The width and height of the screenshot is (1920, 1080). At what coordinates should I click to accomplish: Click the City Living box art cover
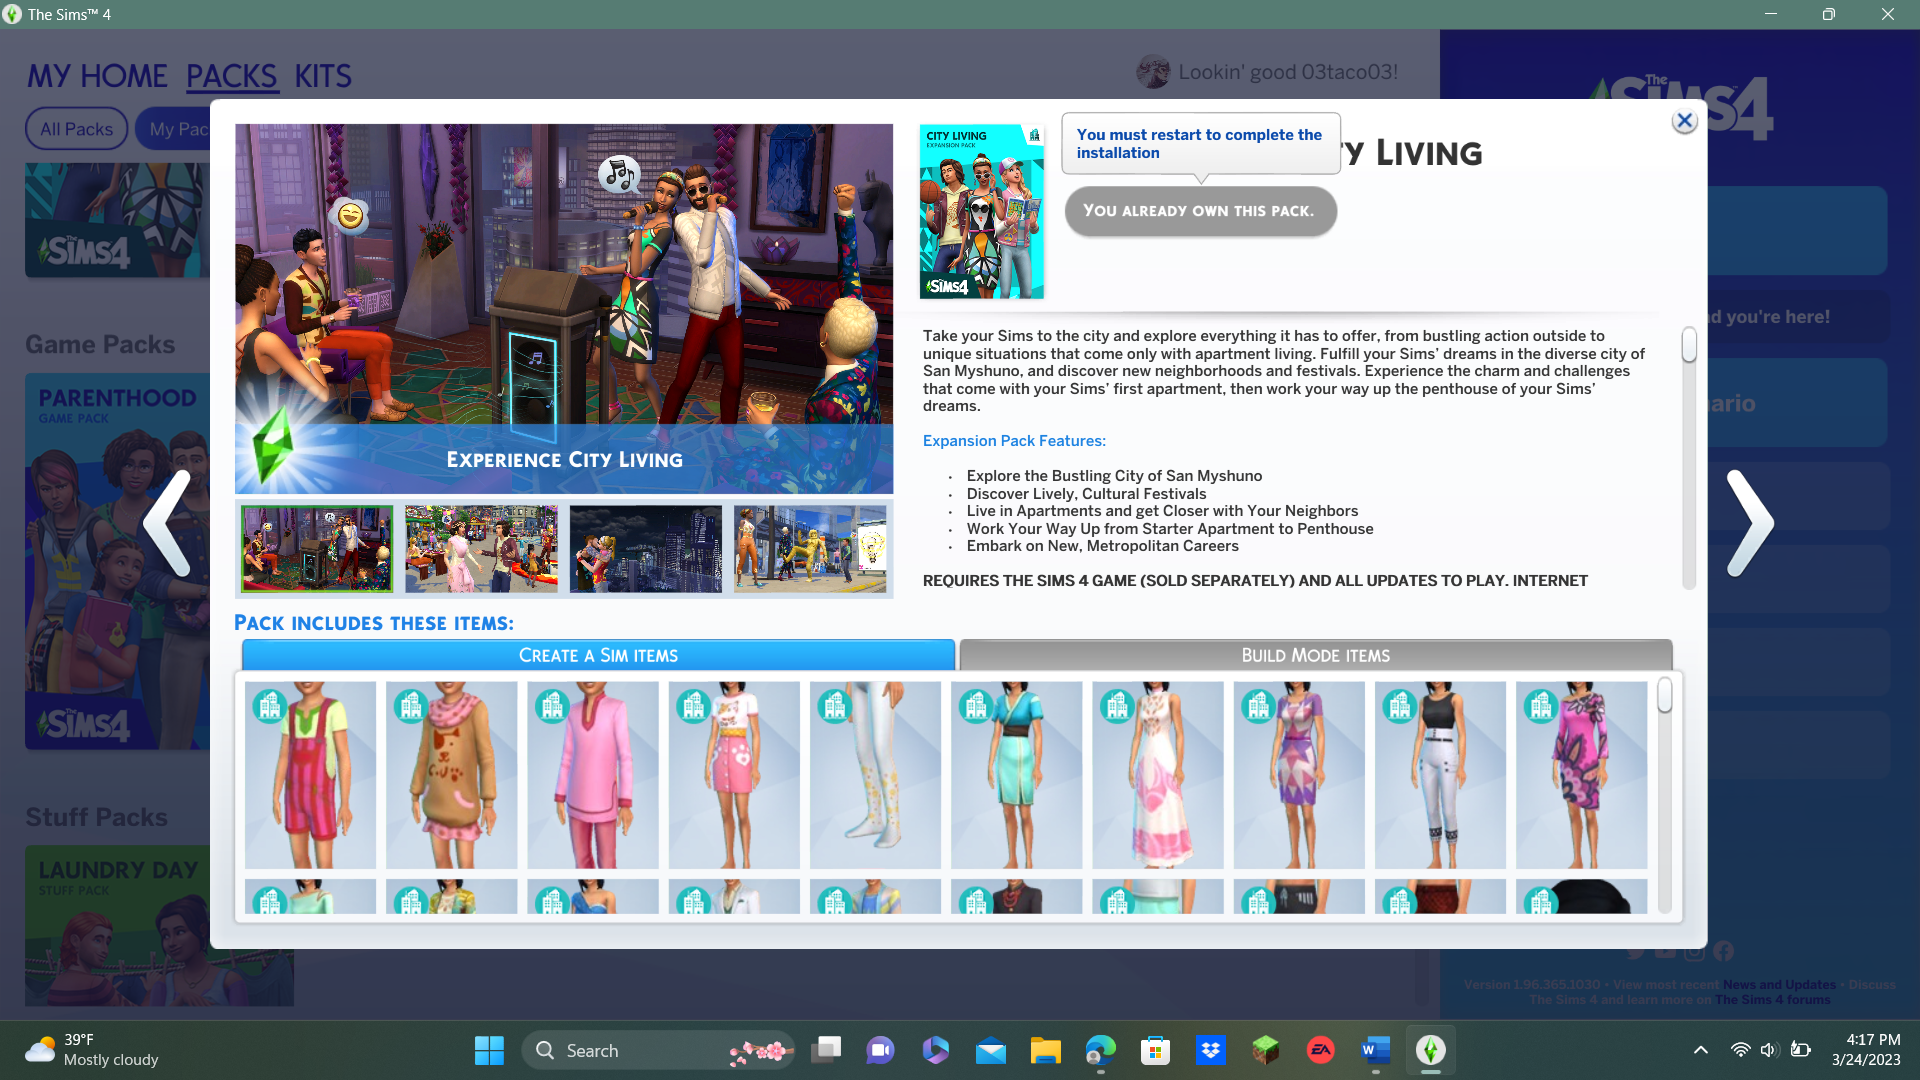[x=981, y=211]
